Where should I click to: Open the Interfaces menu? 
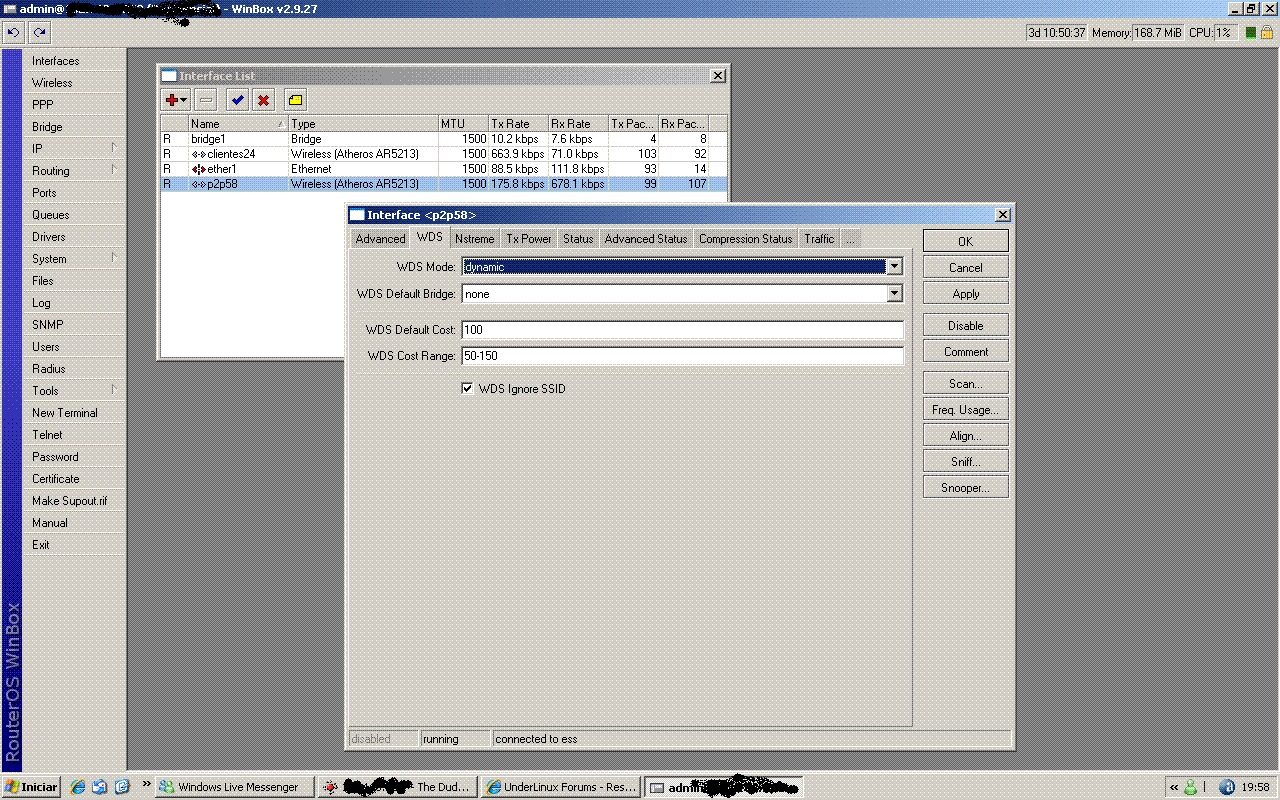pyautogui.click(x=74, y=61)
